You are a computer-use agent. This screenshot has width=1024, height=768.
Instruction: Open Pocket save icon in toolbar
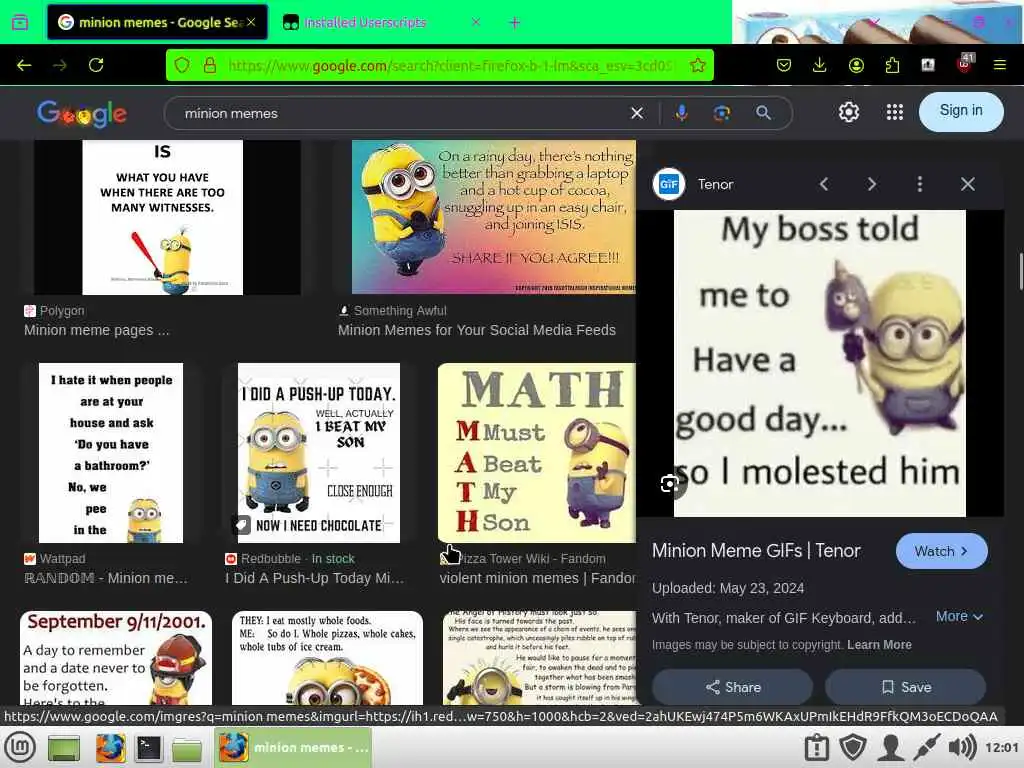(784, 65)
